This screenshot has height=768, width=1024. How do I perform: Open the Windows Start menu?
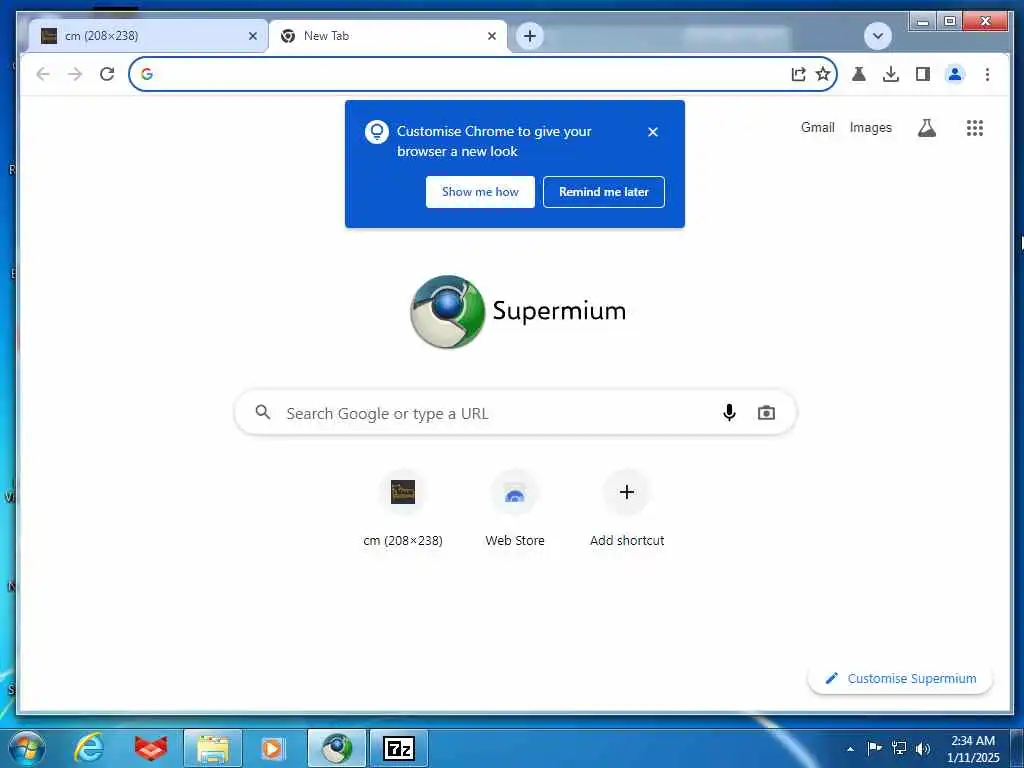27,748
